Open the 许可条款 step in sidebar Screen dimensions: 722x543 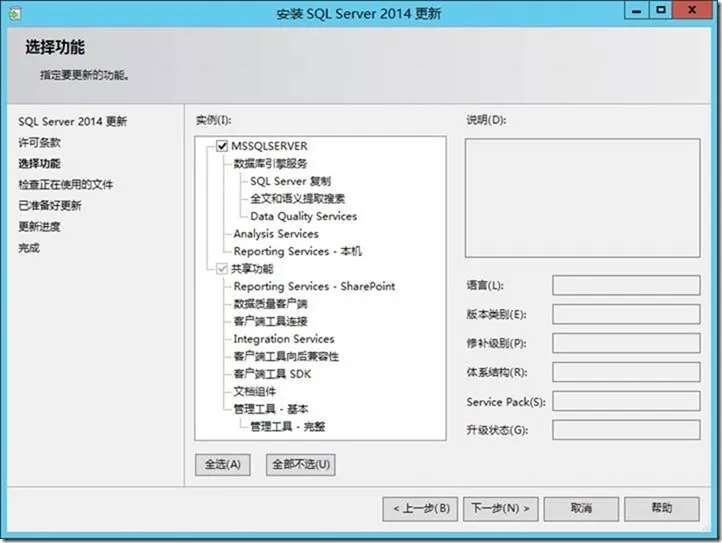point(39,142)
